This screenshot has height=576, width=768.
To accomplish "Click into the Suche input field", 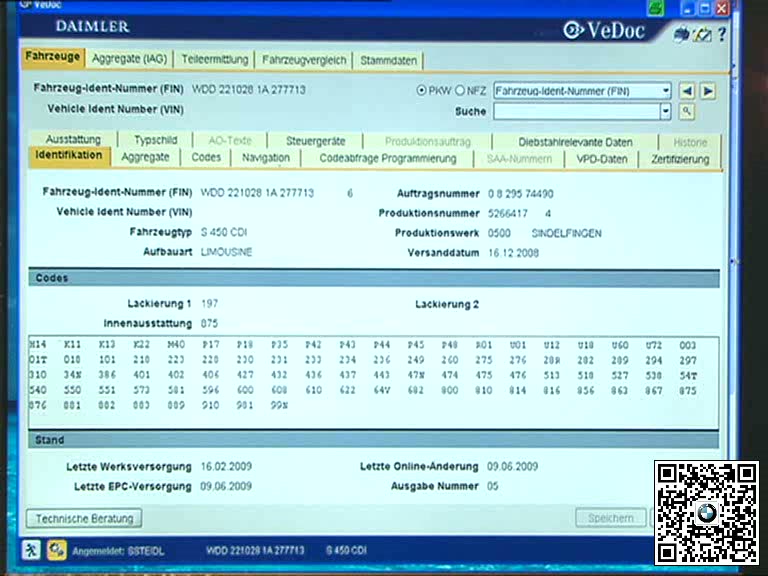I will click(576, 112).
